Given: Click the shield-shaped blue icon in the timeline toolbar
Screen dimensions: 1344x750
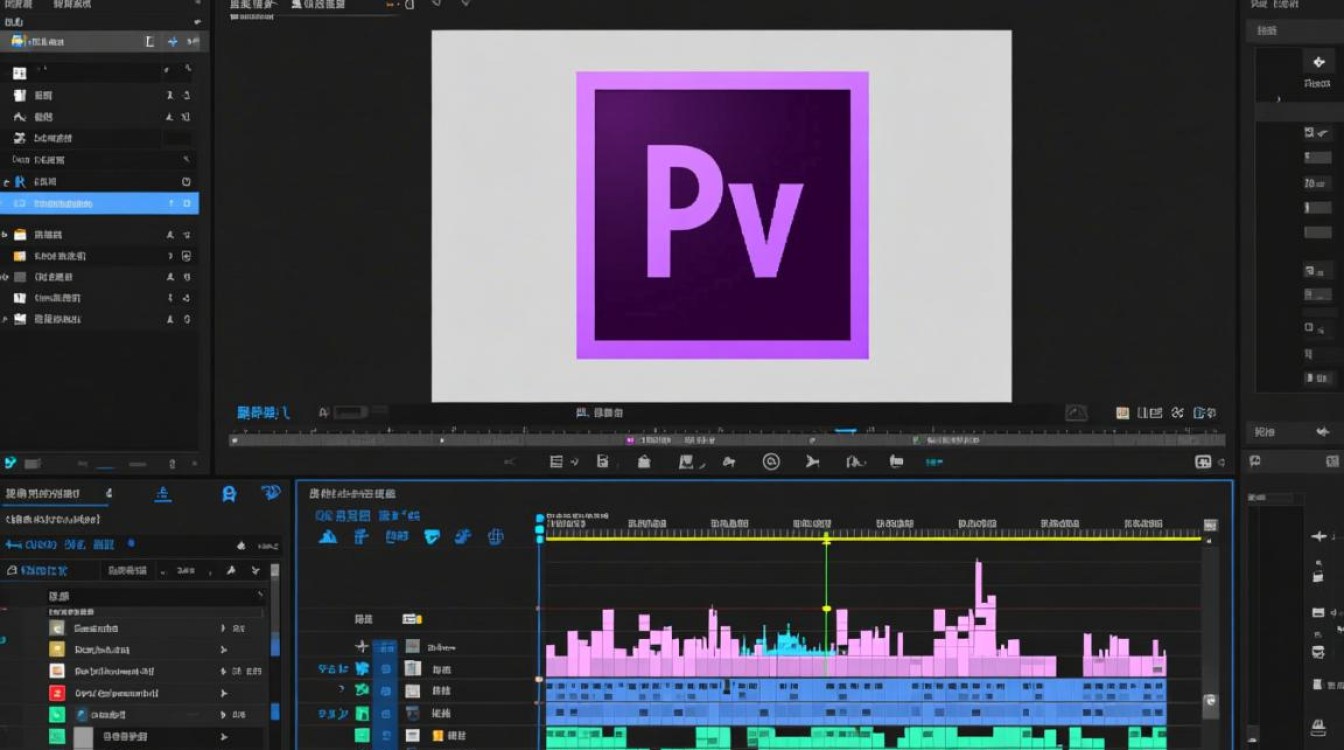Looking at the screenshot, I should tap(432, 537).
